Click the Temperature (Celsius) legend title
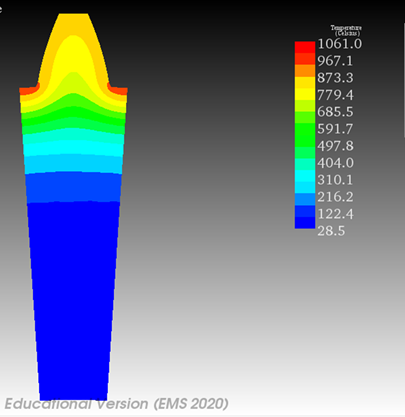The image size is (405, 417). pos(346,30)
